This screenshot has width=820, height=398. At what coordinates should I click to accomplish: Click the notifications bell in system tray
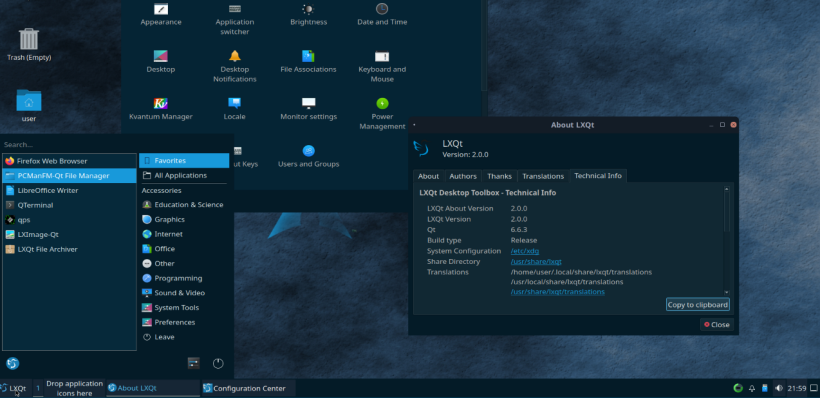click(752, 388)
